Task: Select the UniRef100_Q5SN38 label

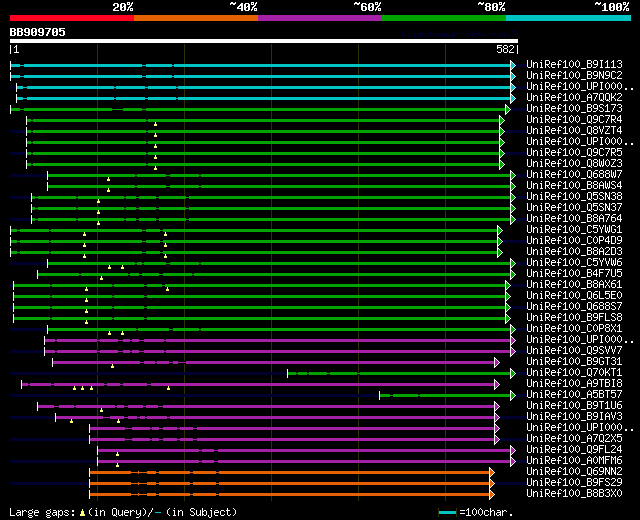Action: pos(574,196)
